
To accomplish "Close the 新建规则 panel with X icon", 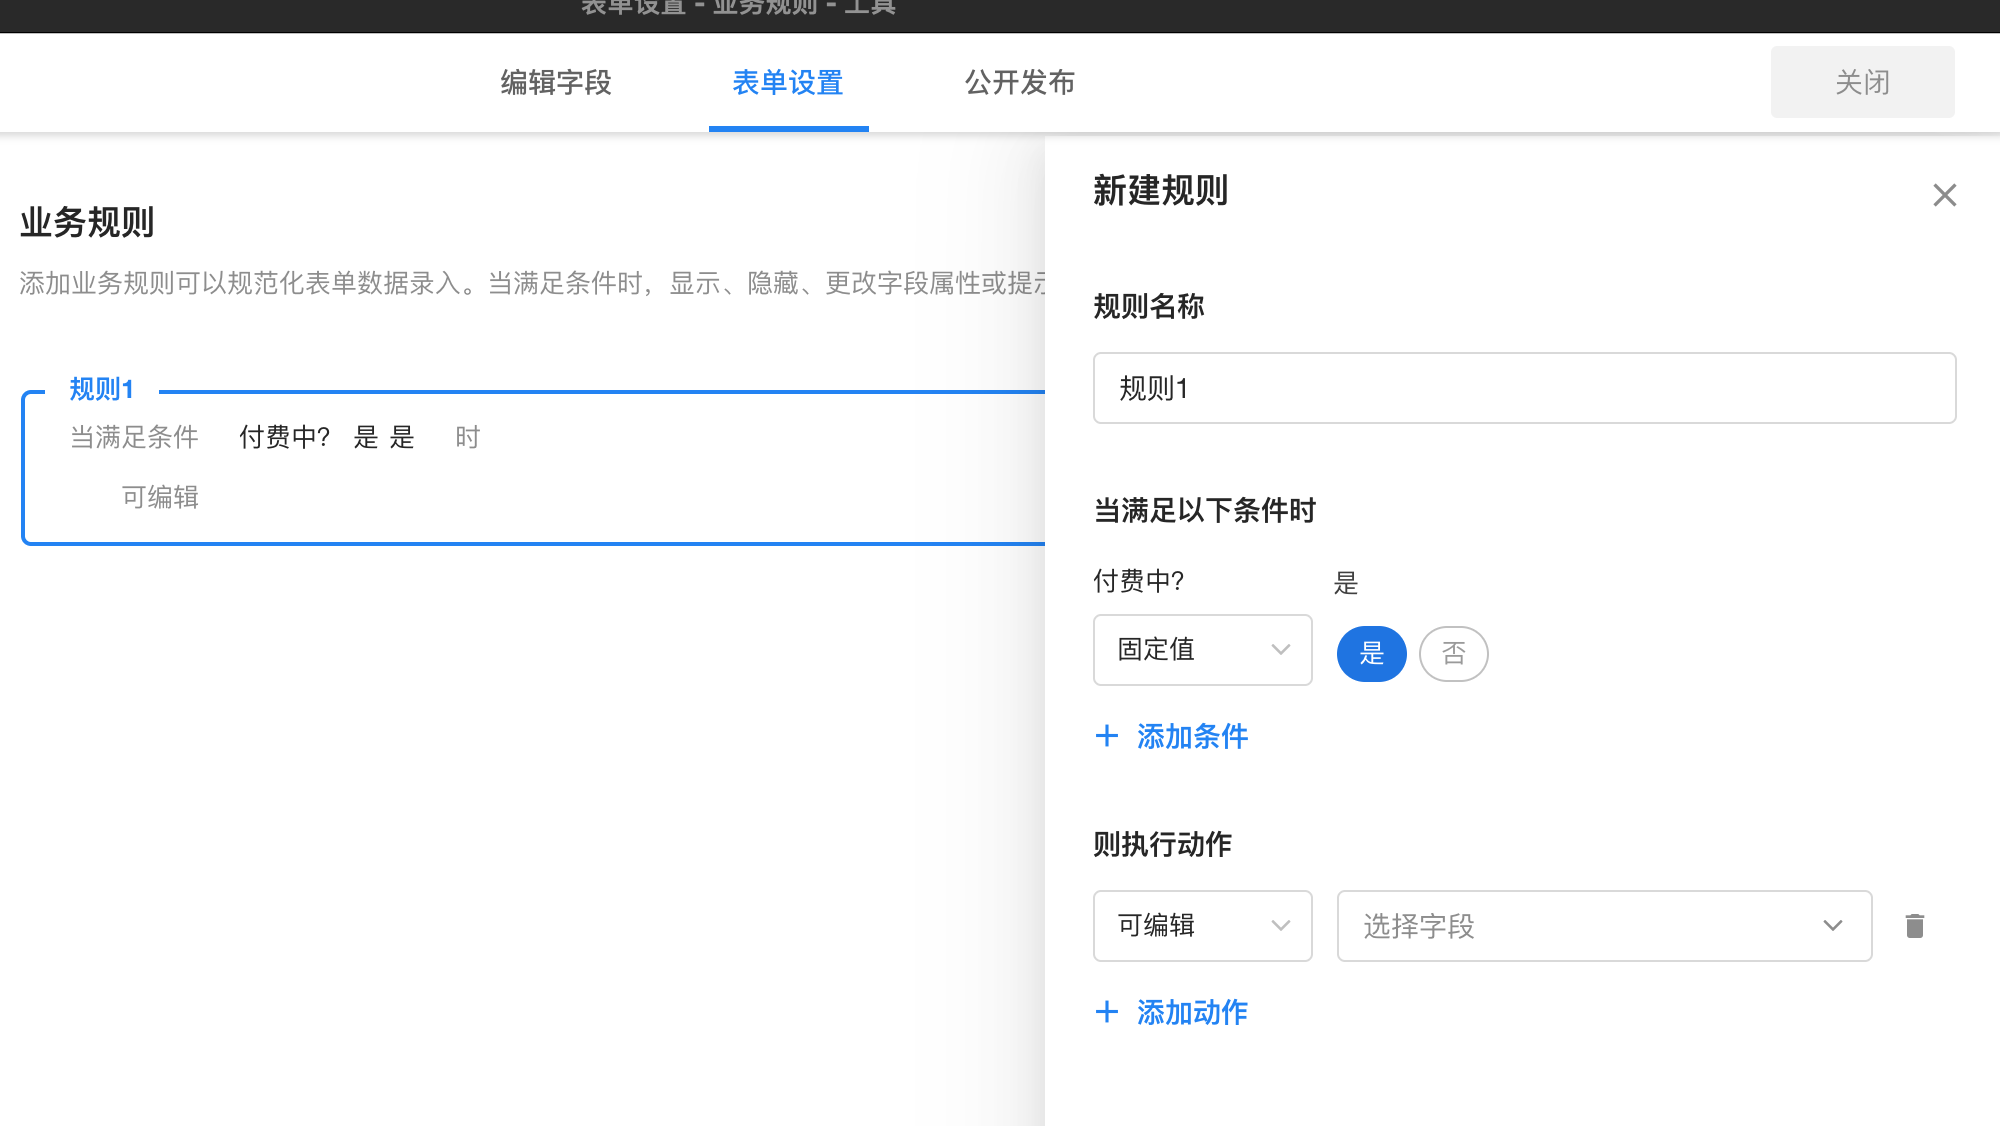I will click(1944, 195).
